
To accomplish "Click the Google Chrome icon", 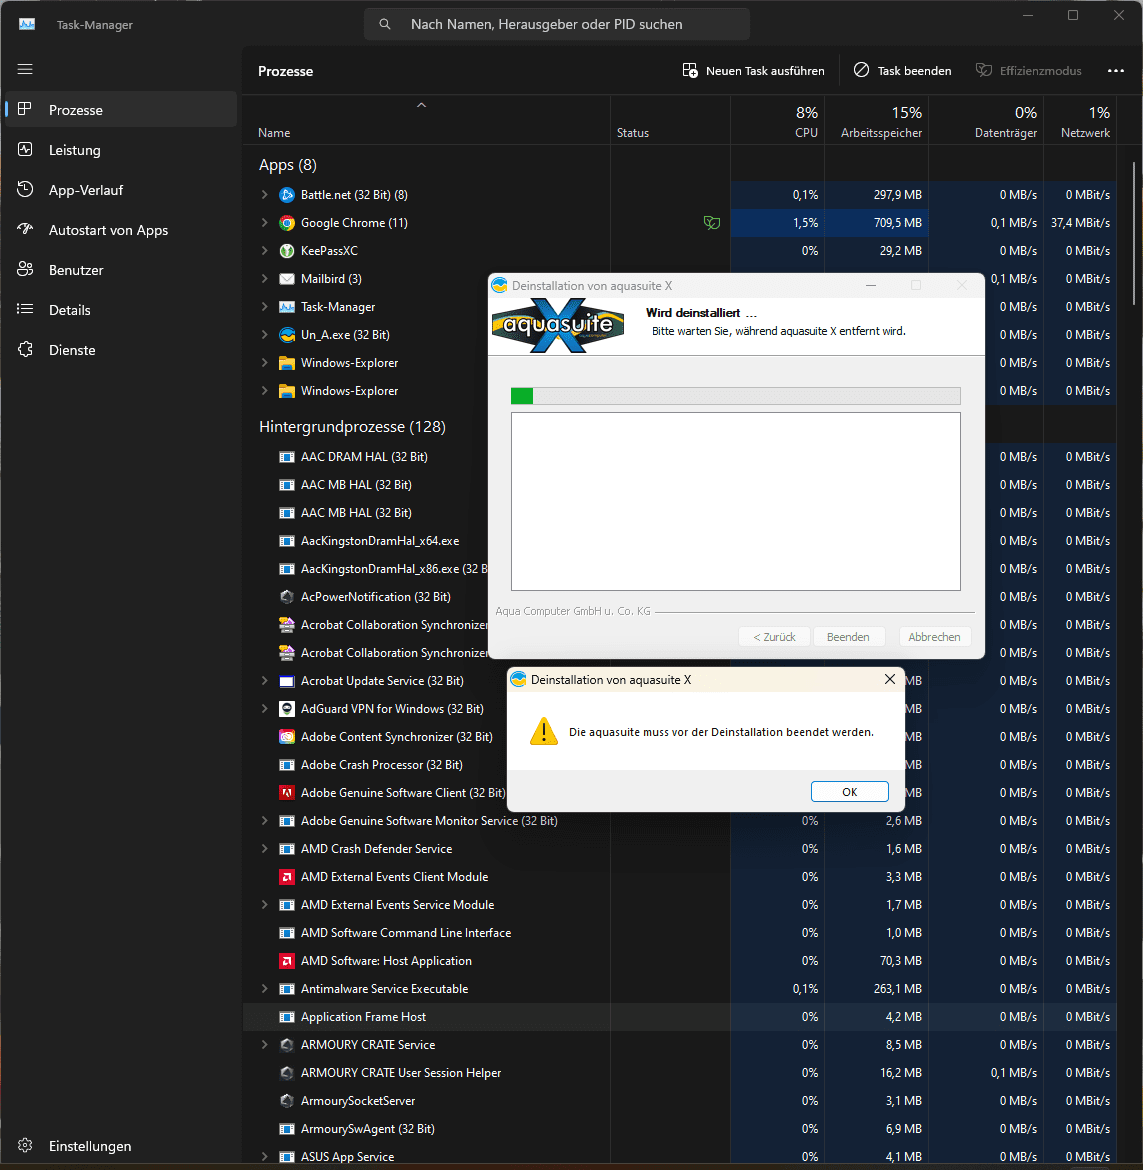I will [x=286, y=222].
